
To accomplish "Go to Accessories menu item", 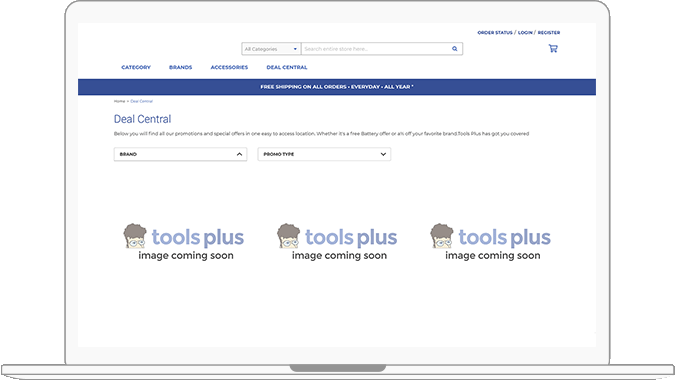I will coord(229,67).
